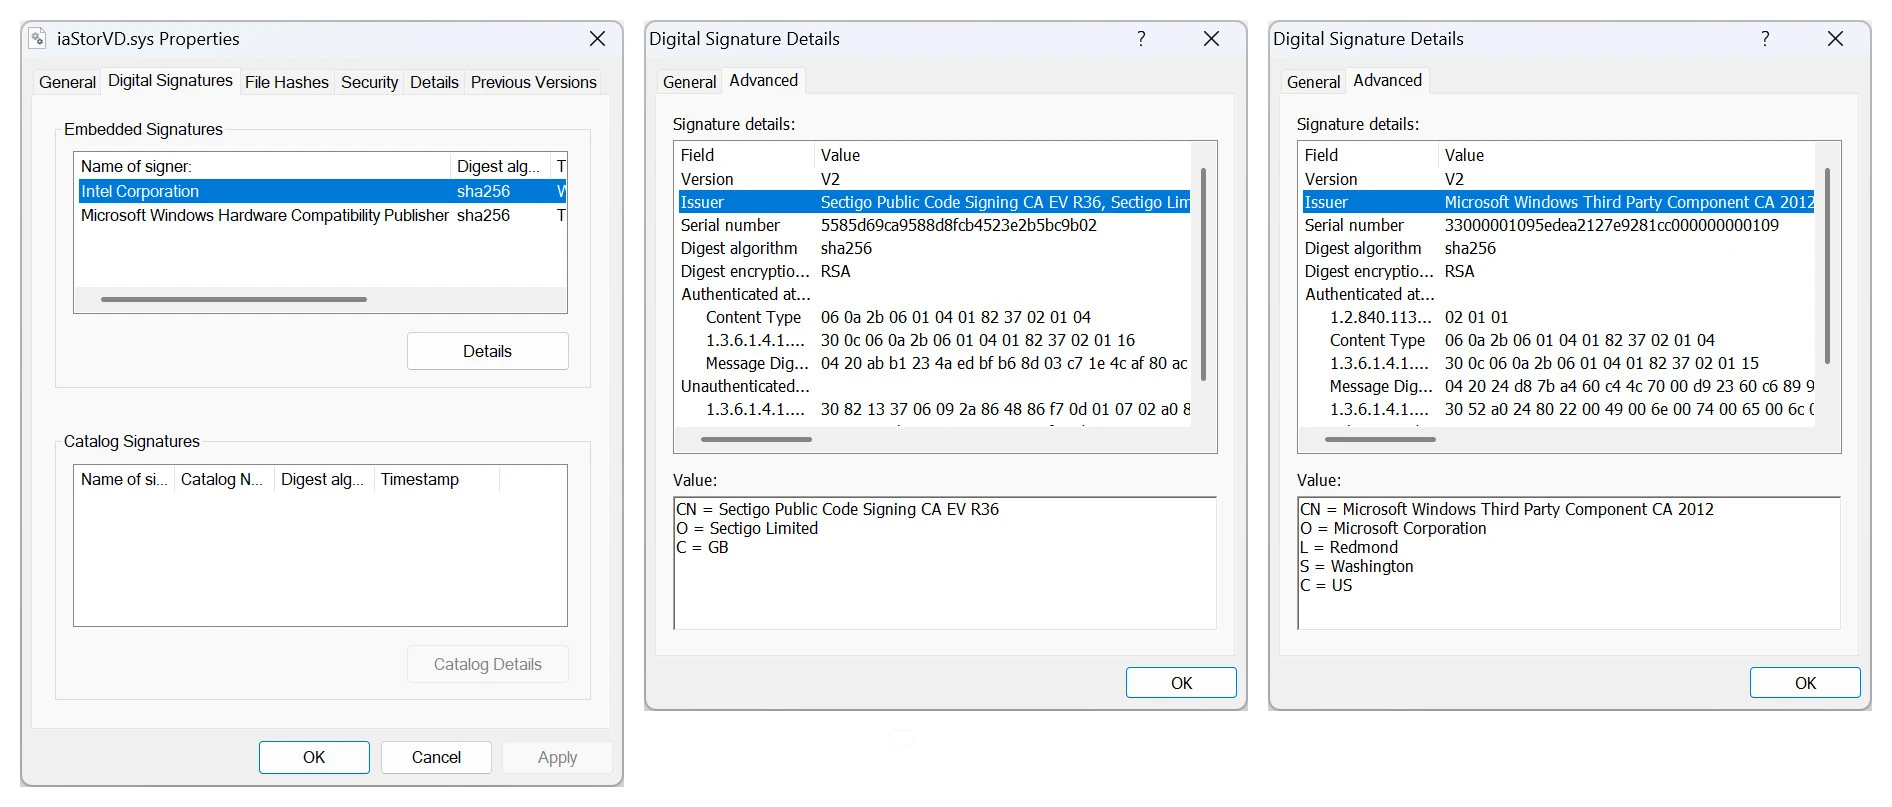This screenshot has width=1892, height=807.
Task: Select the Digest algorithm row in the Sectigo details window
Action: pos(934,248)
